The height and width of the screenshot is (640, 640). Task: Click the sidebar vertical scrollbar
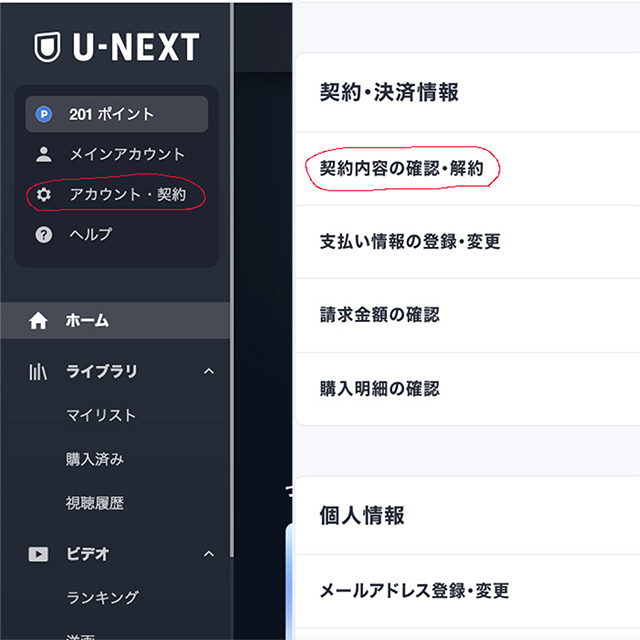232,280
